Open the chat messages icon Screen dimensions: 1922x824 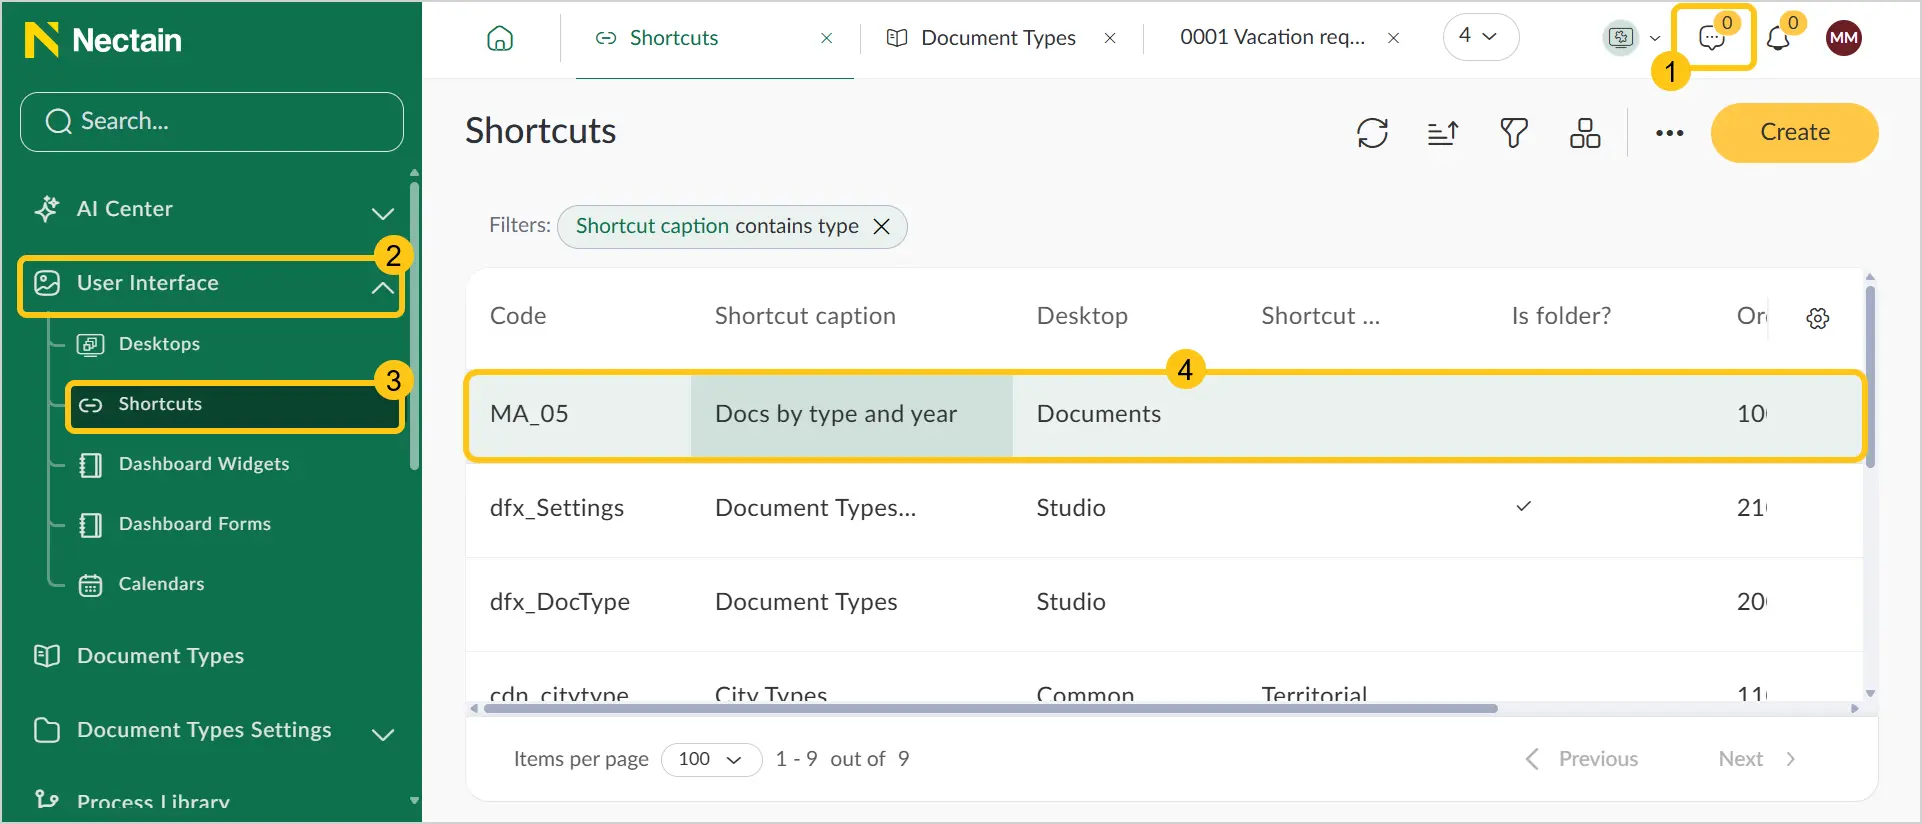pyautogui.click(x=1712, y=39)
